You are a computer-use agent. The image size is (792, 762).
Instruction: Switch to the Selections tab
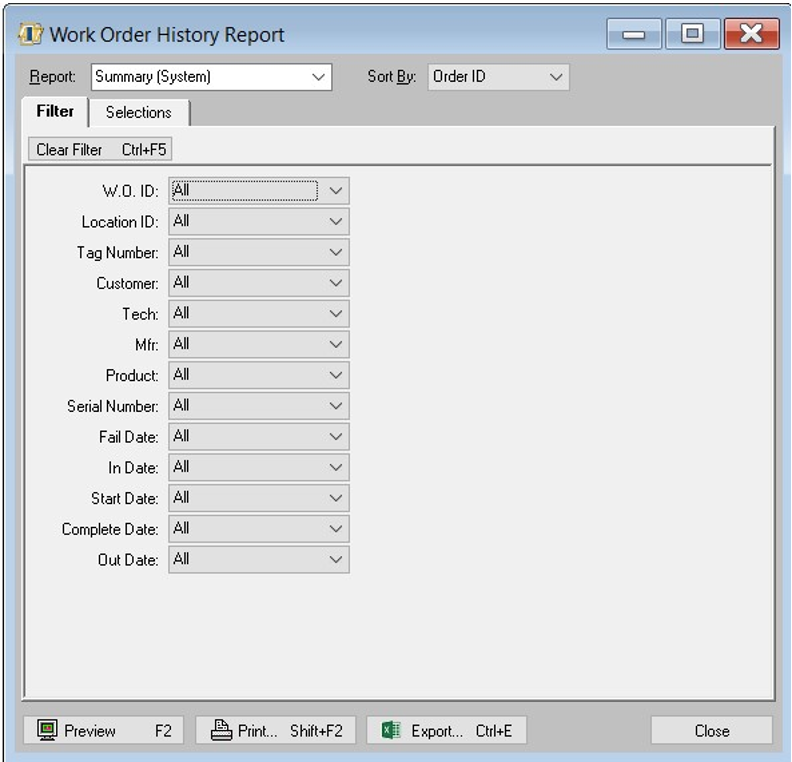pos(139,113)
